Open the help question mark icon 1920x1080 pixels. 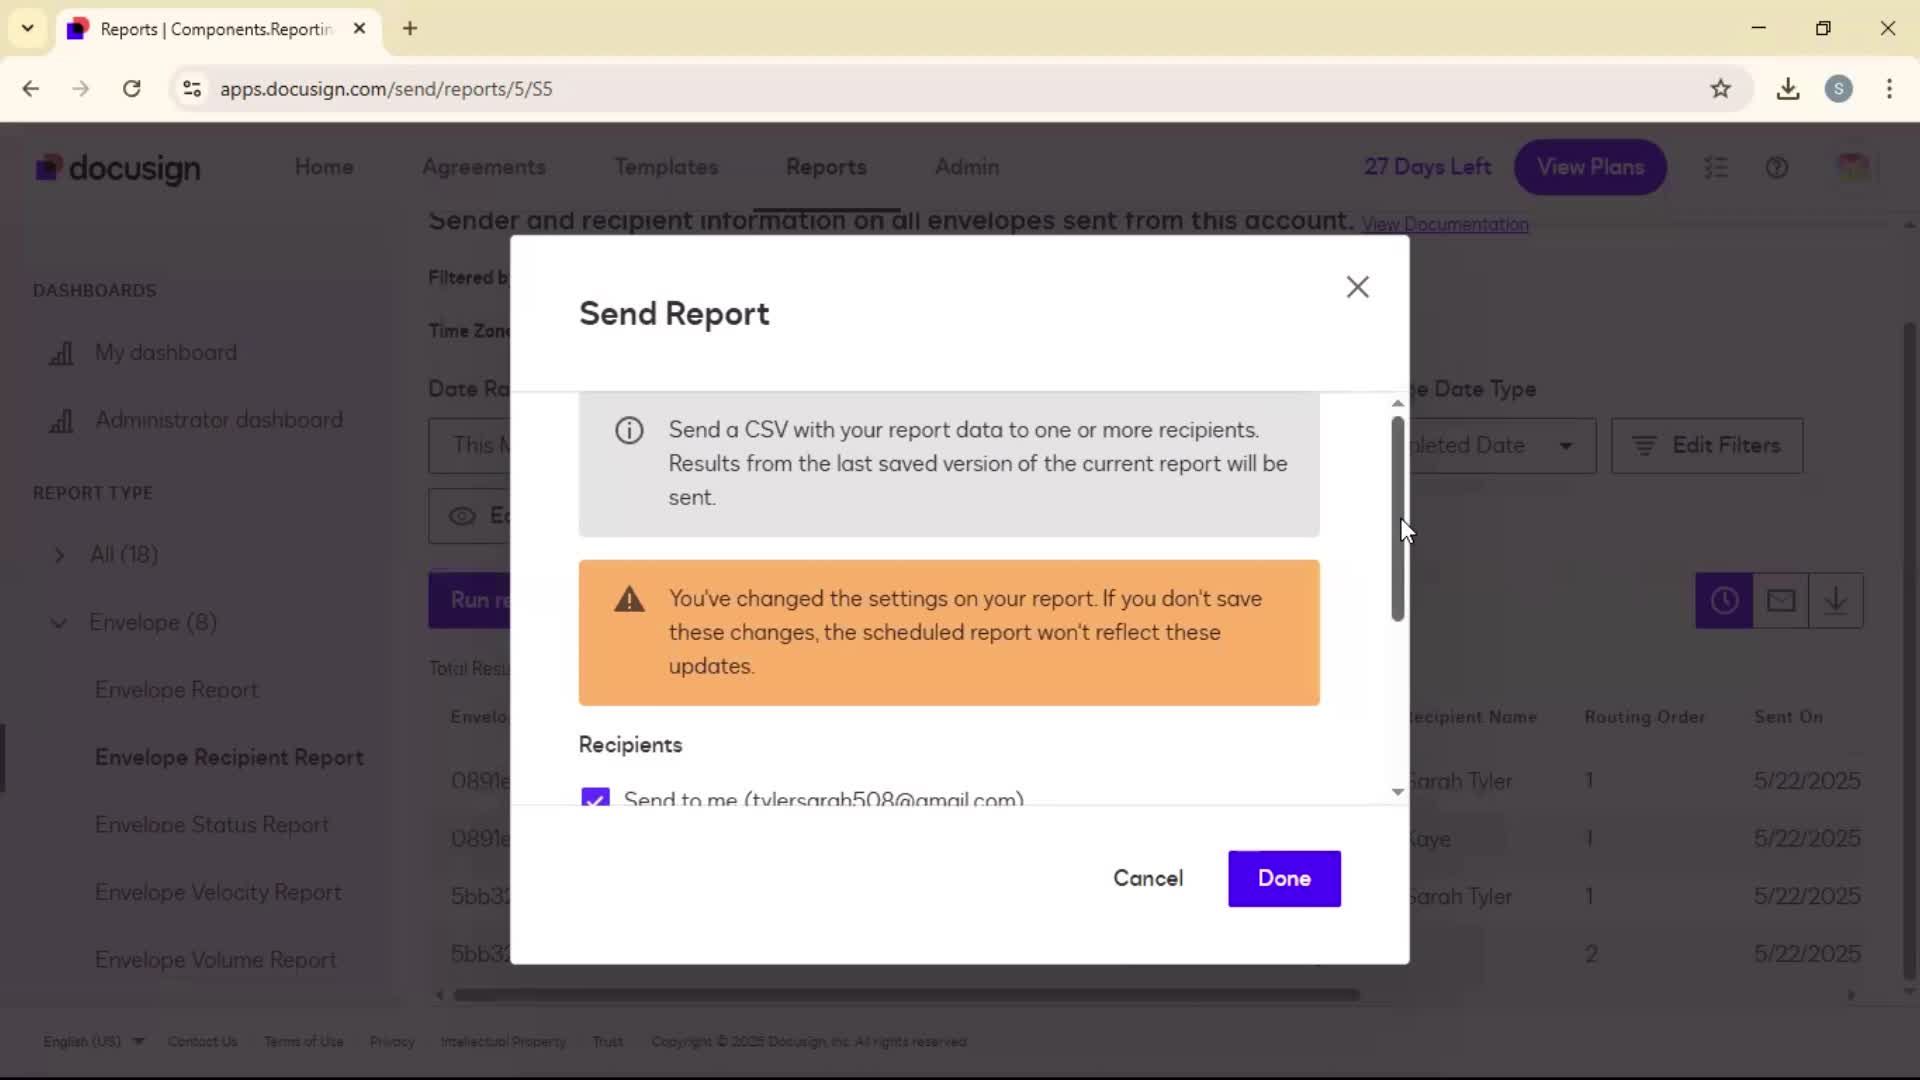[1777, 168]
